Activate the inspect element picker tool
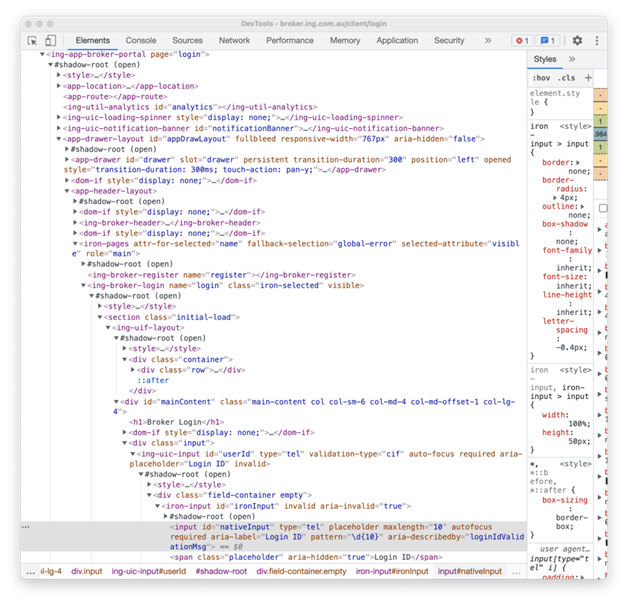The height and width of the screenshot is (604, 628). 32,41
